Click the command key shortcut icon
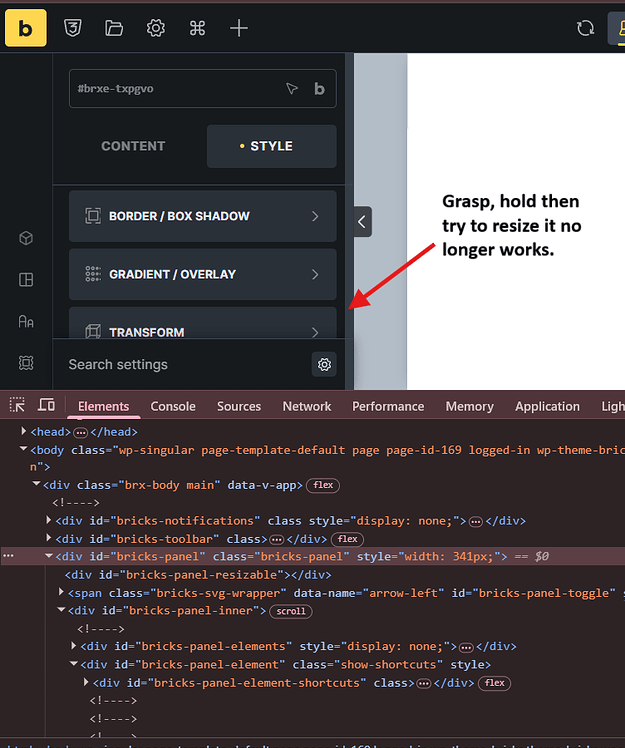The image size is (625, 748). 197,28
